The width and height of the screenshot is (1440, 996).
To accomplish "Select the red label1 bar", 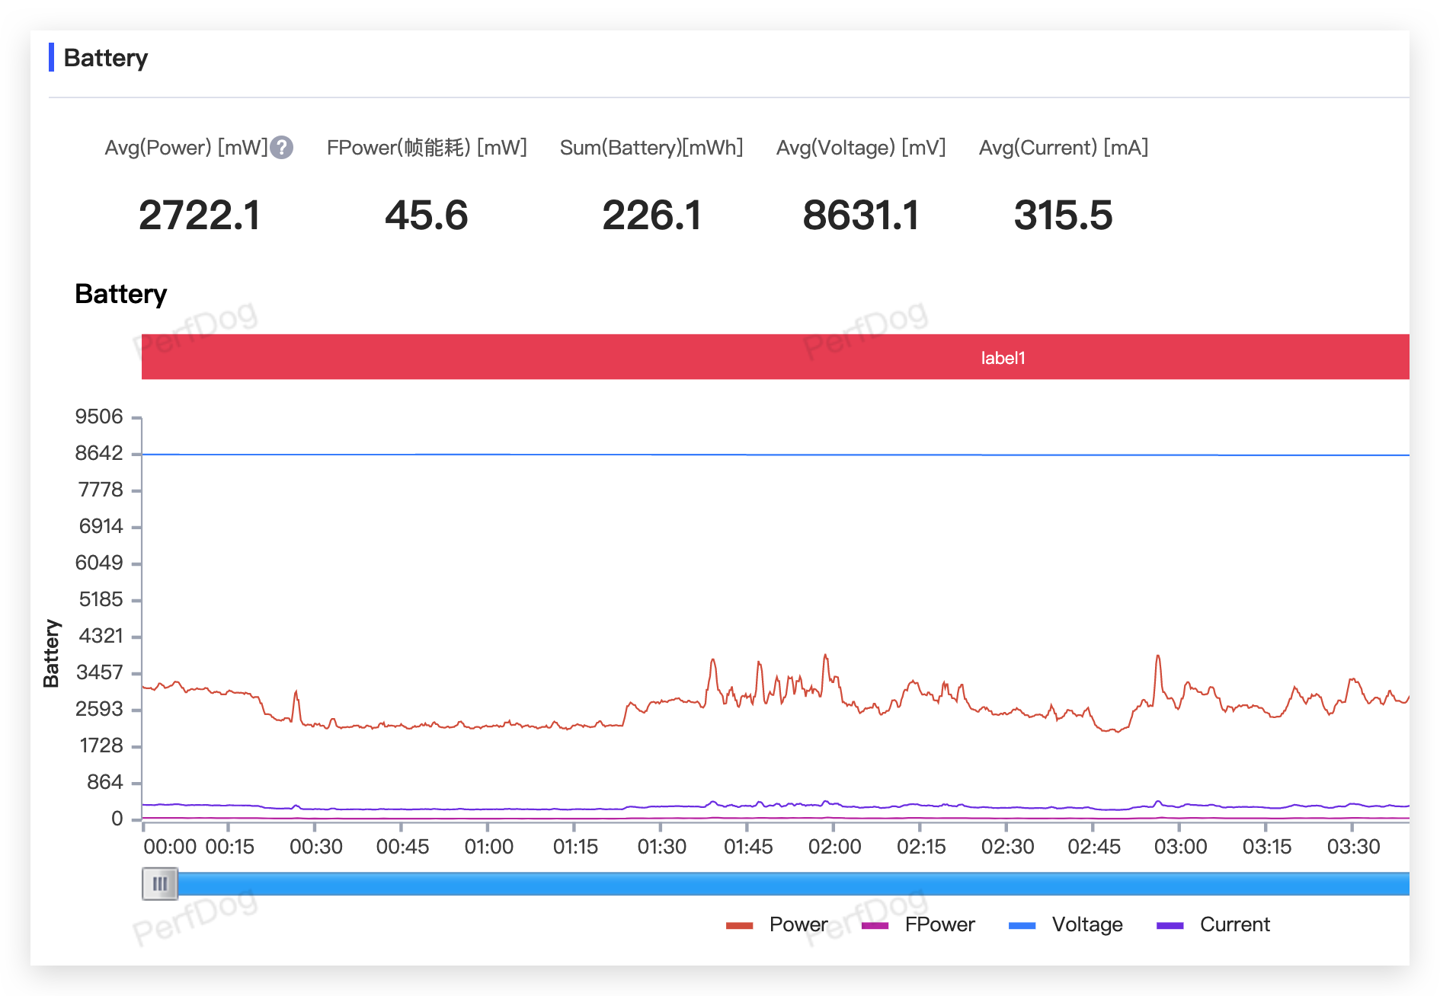I will click(x=775, y=357).
